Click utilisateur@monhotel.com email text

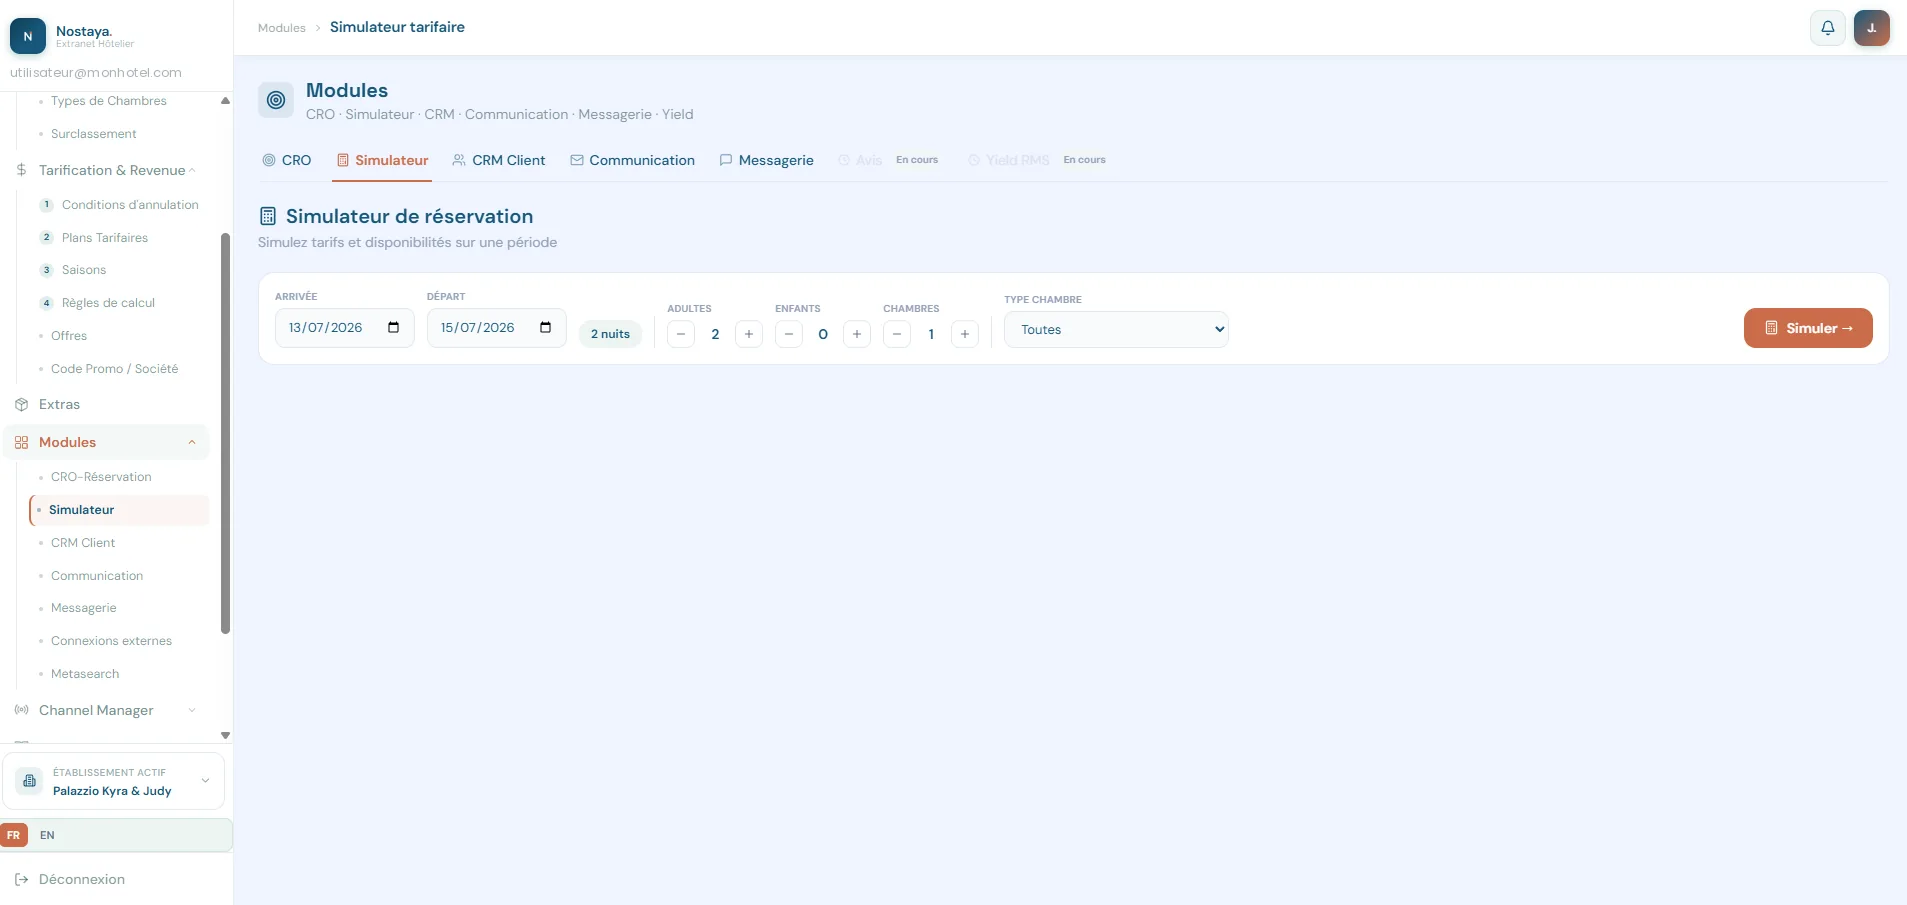(x=96, y=73)
